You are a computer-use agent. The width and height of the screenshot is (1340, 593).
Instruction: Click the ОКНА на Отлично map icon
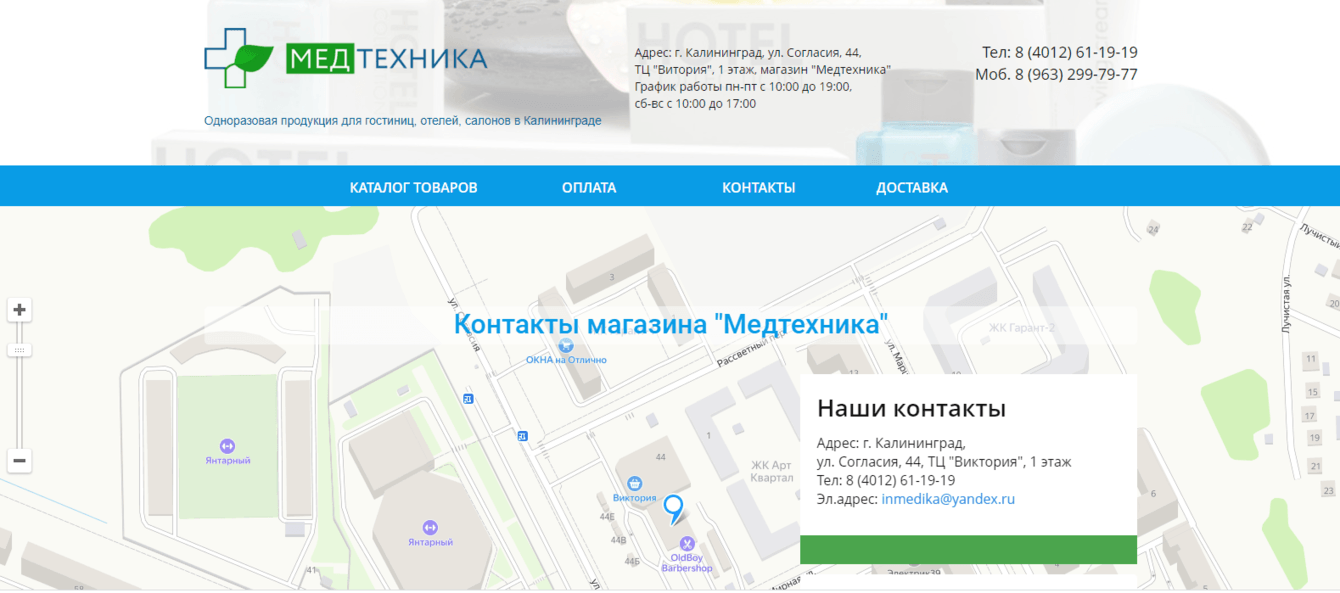tap(566, 346)
